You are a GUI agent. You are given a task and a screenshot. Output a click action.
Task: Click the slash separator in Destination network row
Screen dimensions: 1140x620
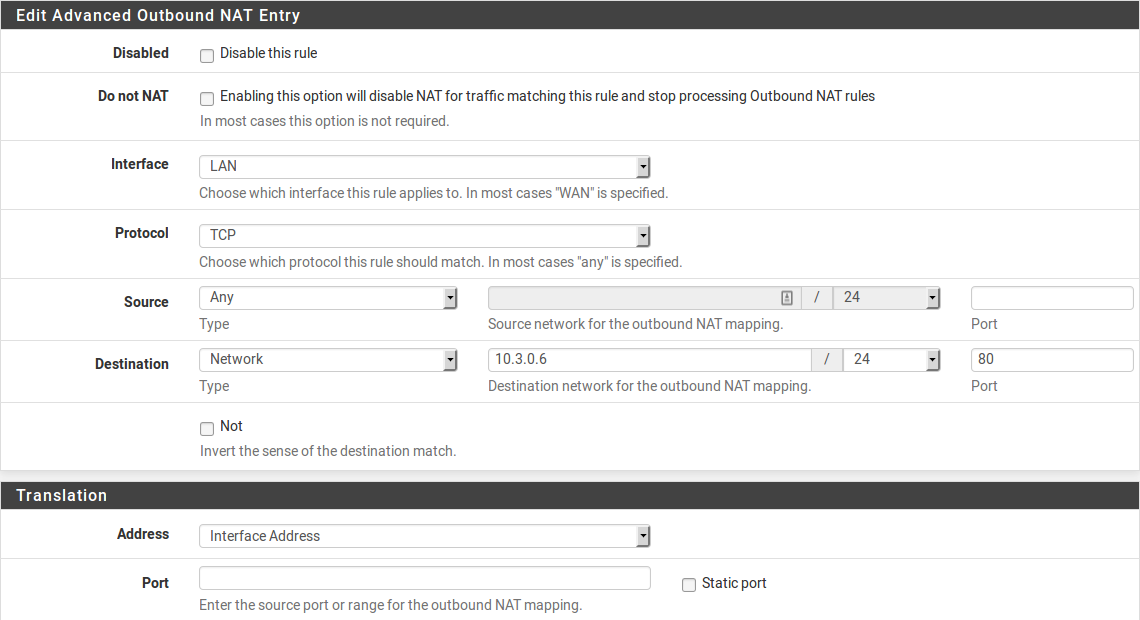[x=827, y=360]
